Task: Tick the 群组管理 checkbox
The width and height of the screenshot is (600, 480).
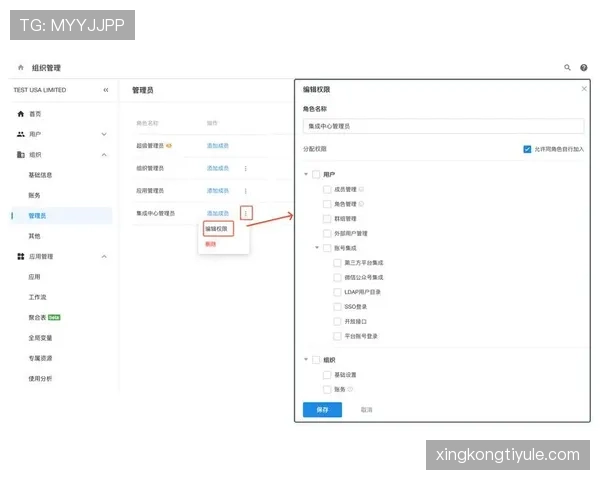Action: click(x=327, y=219)
